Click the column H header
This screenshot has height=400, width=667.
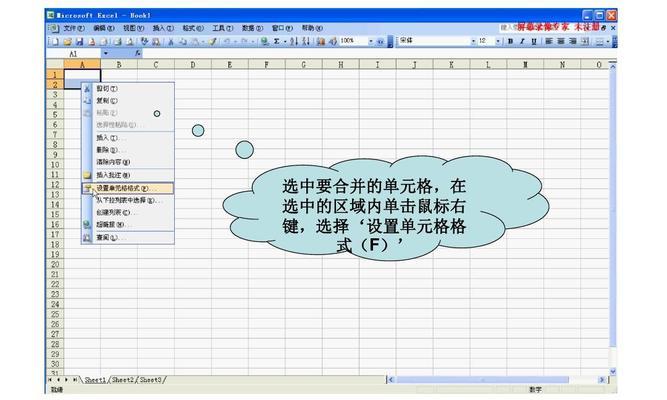(x=341, y=65)
